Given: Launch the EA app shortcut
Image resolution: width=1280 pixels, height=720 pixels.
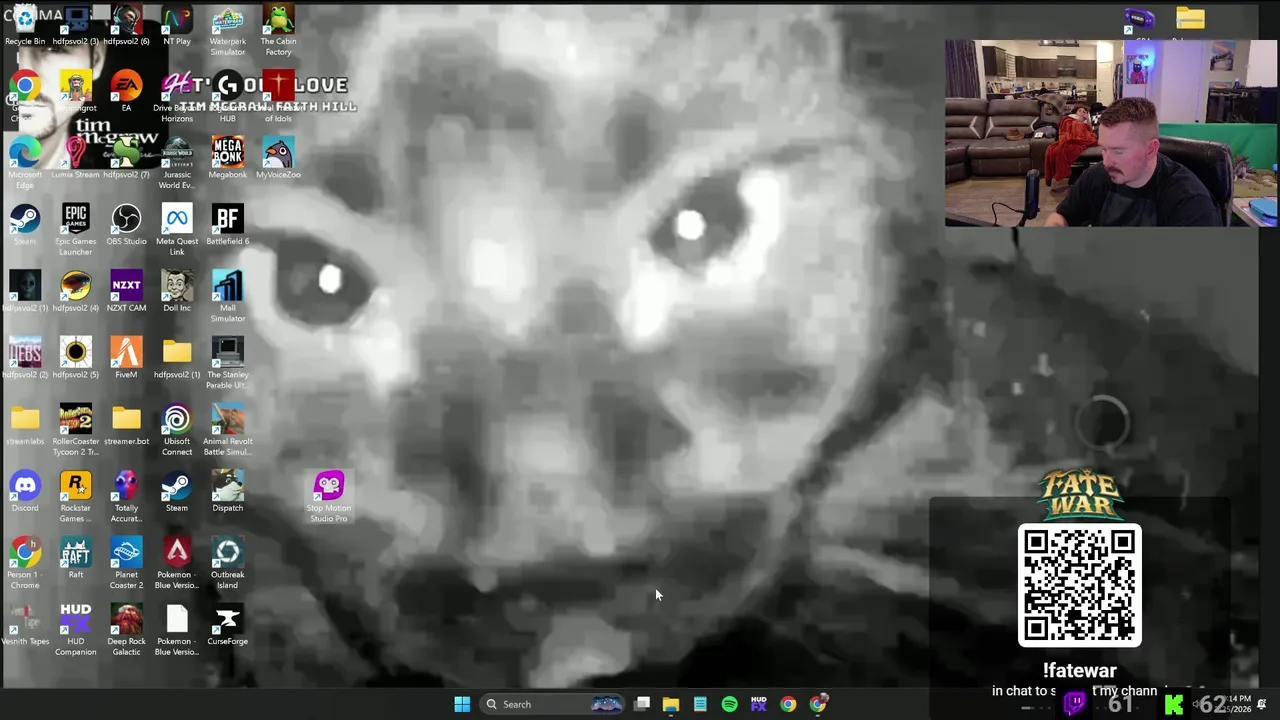Looking at the screenshot, I should point(126,93).
